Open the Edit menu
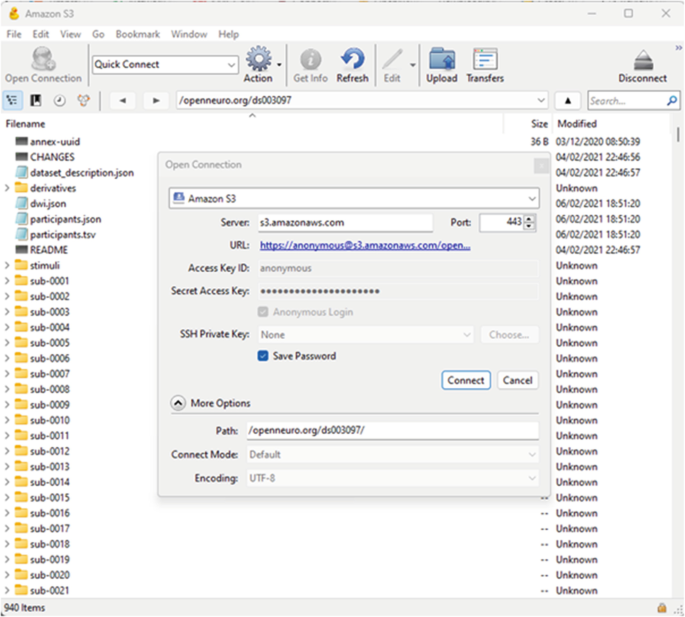 [41, 34]
